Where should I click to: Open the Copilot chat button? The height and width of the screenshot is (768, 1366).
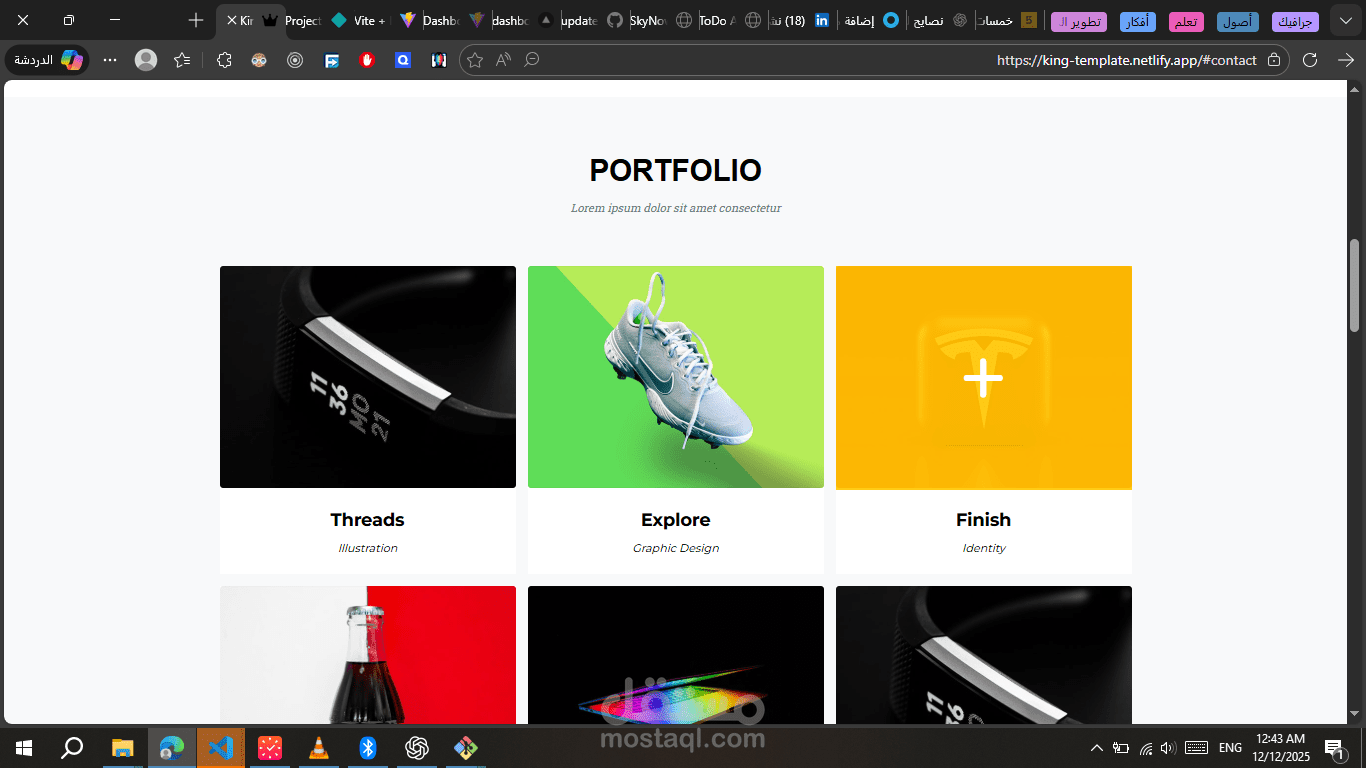tap(47, 60)
